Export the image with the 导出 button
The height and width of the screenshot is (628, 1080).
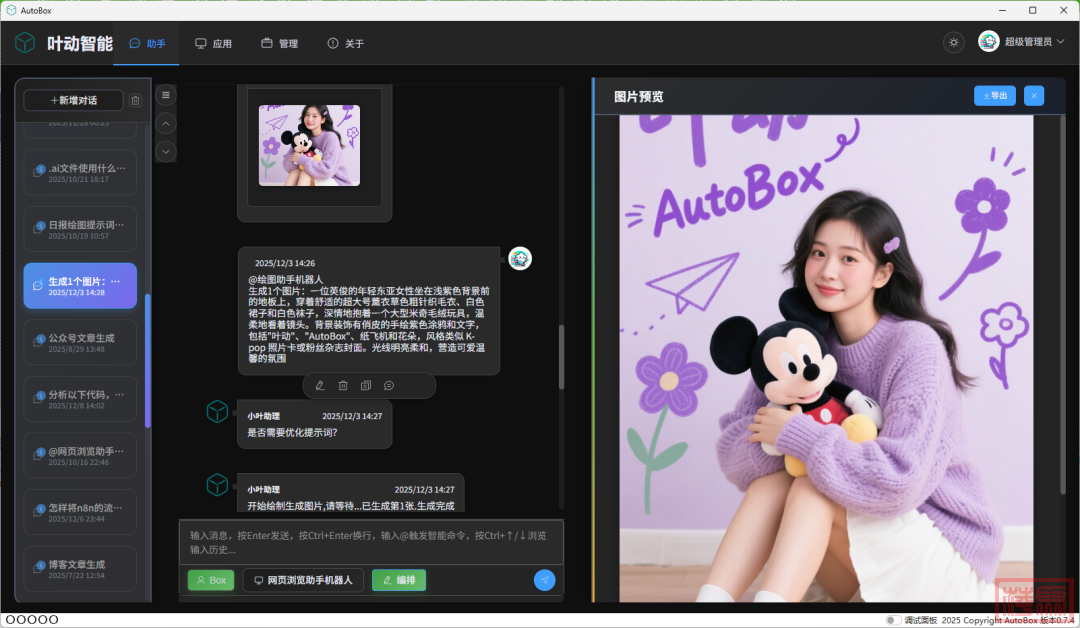pos(994,96)
